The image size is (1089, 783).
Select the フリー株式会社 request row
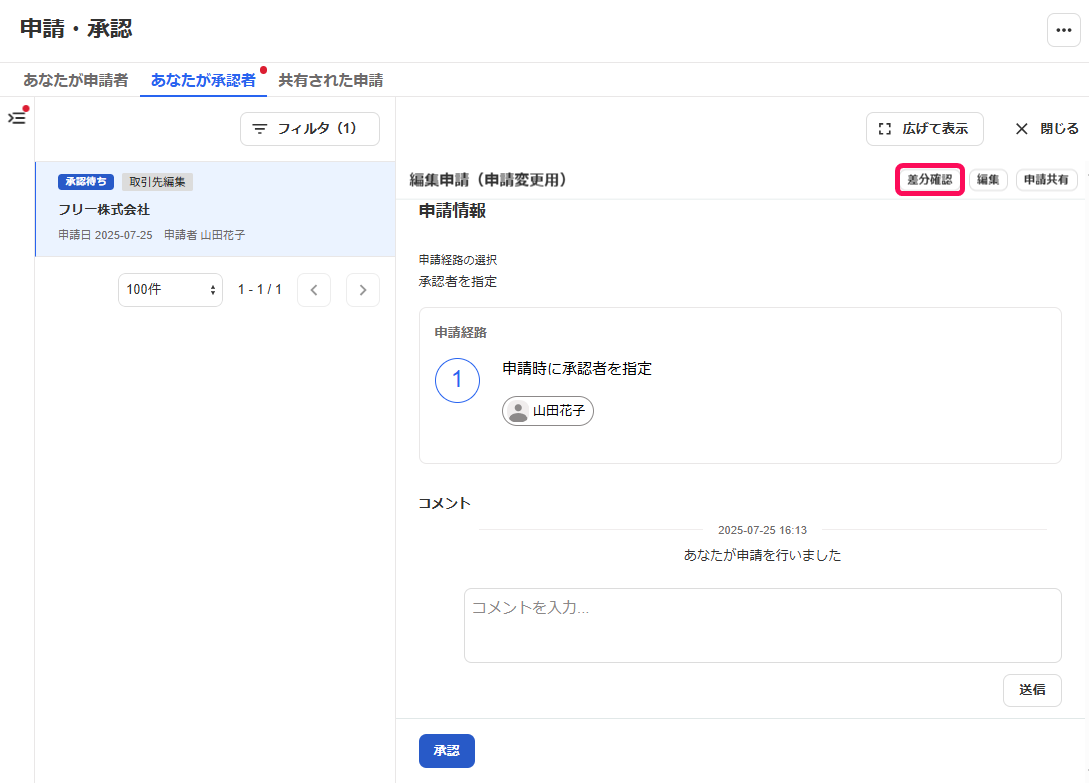215,209
